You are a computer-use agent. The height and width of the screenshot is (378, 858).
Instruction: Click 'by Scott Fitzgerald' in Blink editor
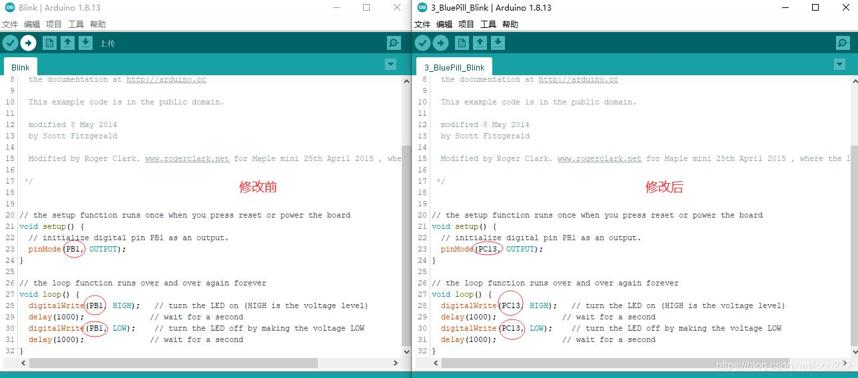pos(73,136)
